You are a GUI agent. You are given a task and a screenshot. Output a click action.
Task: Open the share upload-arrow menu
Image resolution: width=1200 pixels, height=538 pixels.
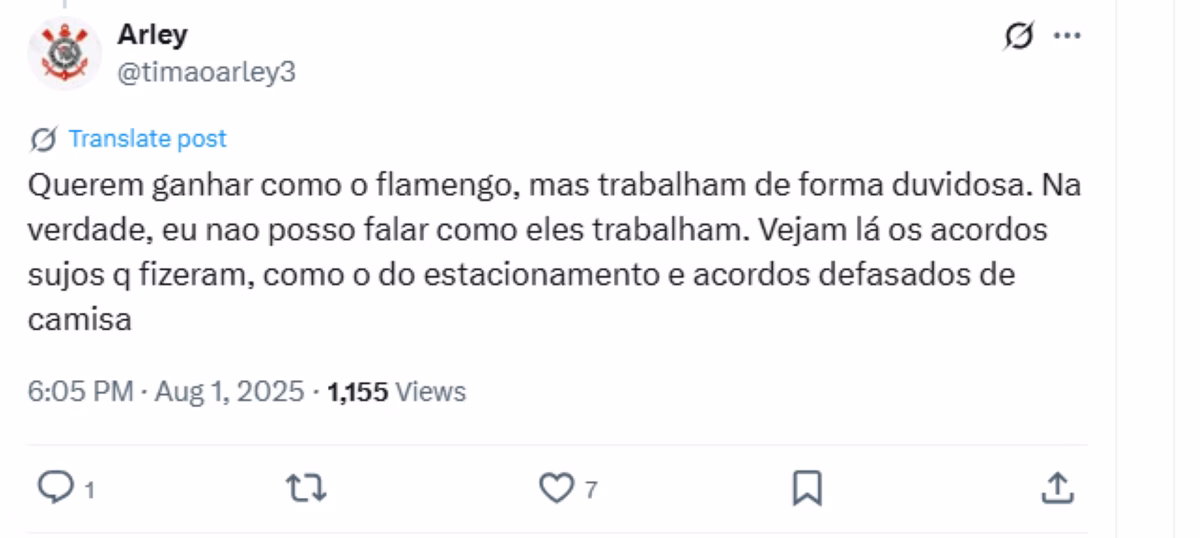[1058, 487]
